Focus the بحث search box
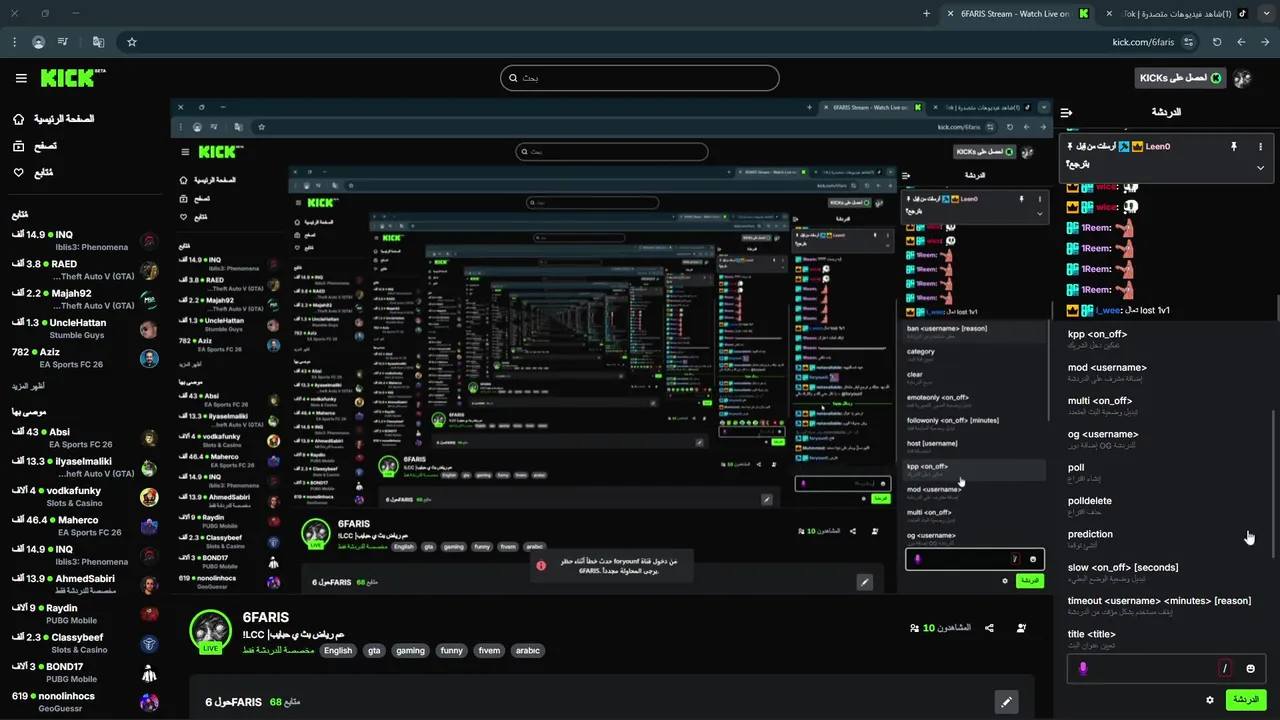Image resolution: width=1280 pixels, height=720 pixels. [x=639, y=78]
